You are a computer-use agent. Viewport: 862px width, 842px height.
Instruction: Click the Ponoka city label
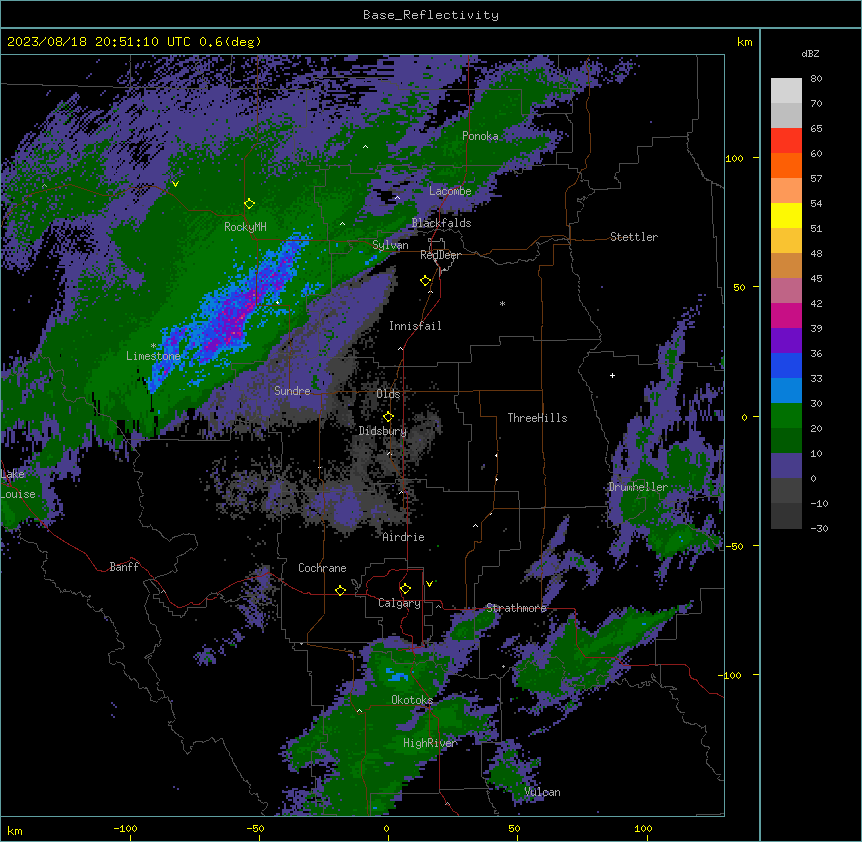coord(480,136)
